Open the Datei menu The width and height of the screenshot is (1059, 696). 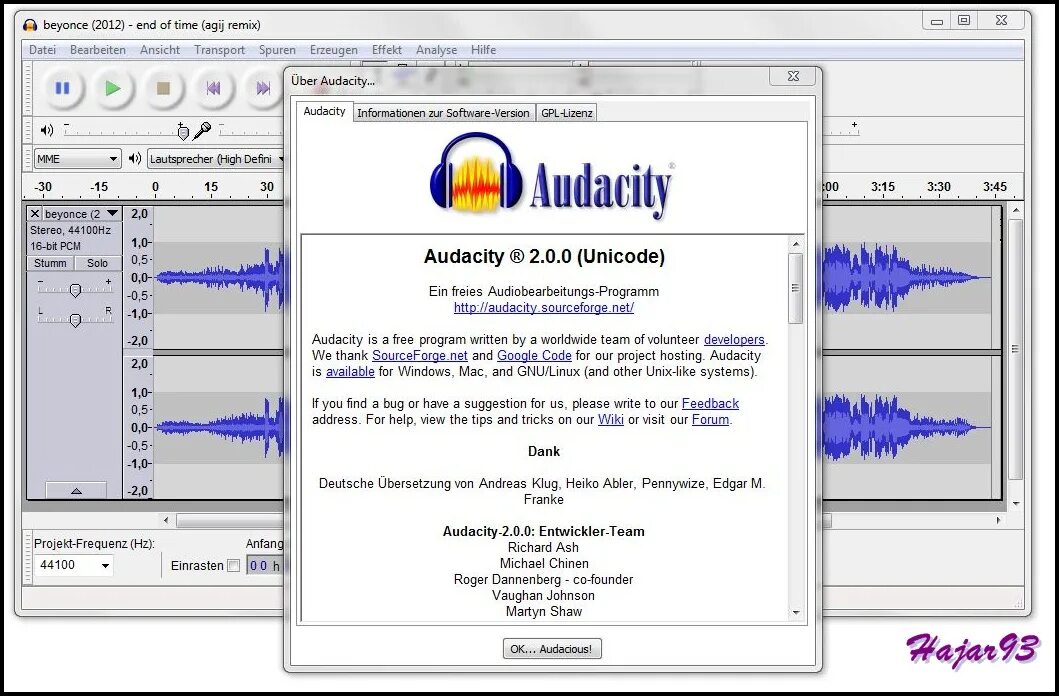pos(42,50)
